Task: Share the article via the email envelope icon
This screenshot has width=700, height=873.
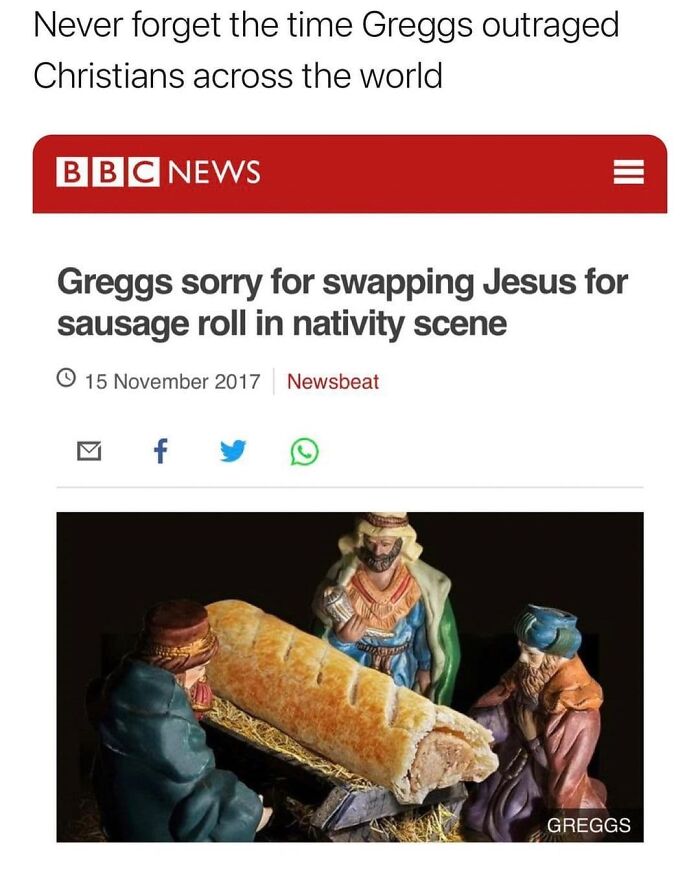Action: (88, 451)
